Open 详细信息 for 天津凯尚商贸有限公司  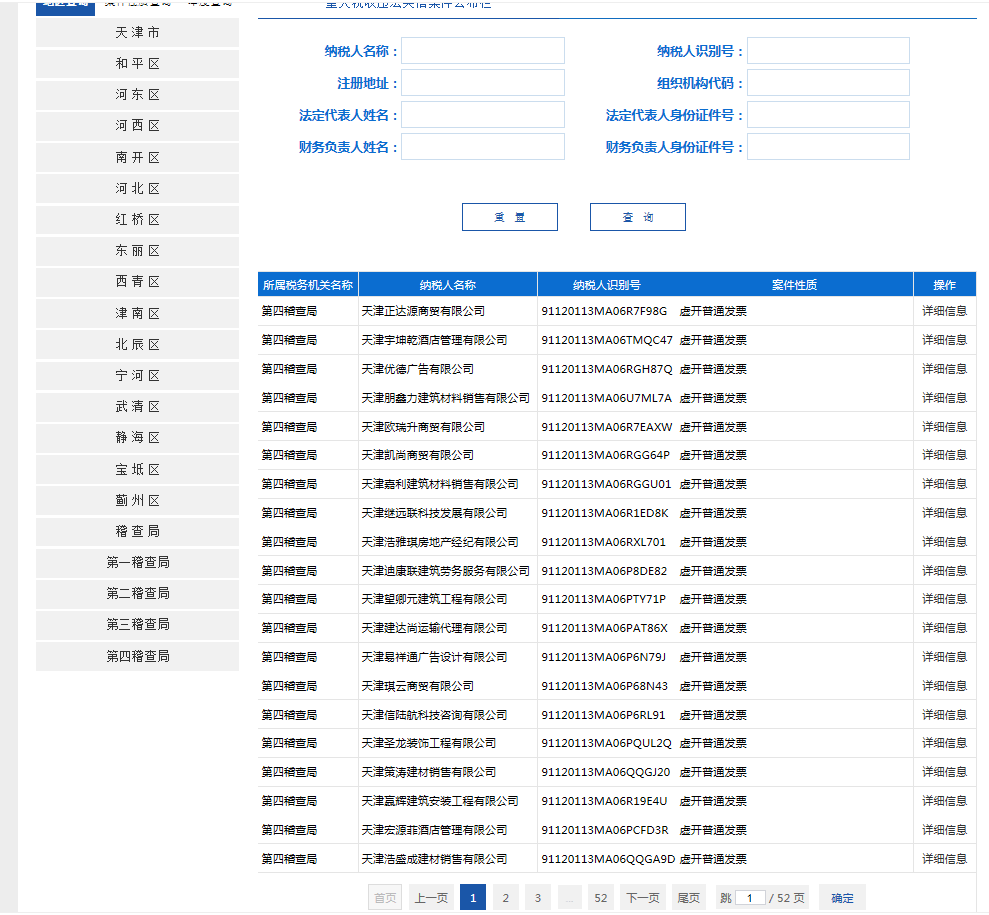click(944, 455)
